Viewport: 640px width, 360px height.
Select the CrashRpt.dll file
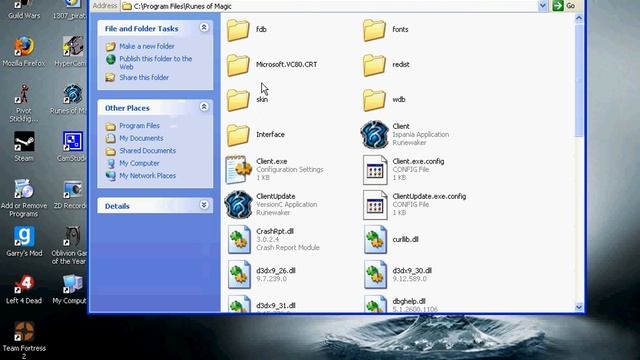pyautogui.click(x=273, y=240)
